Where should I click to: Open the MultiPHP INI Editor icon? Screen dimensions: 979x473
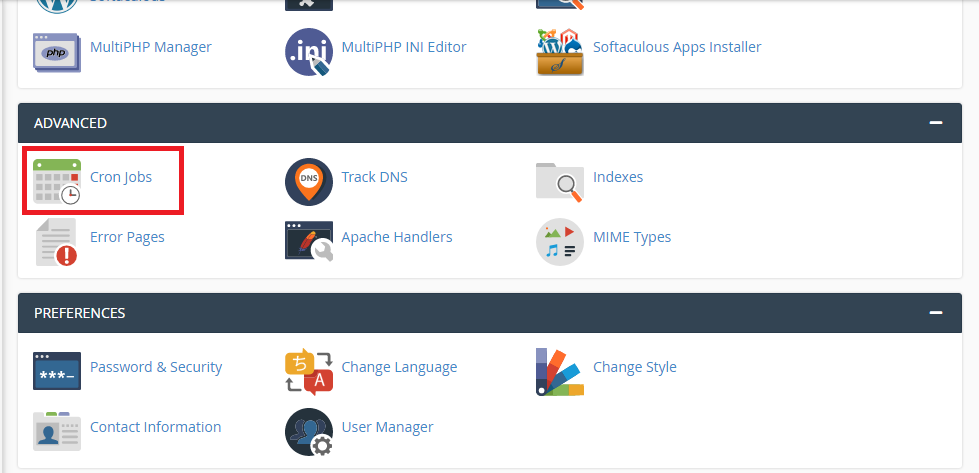[309, 52]
